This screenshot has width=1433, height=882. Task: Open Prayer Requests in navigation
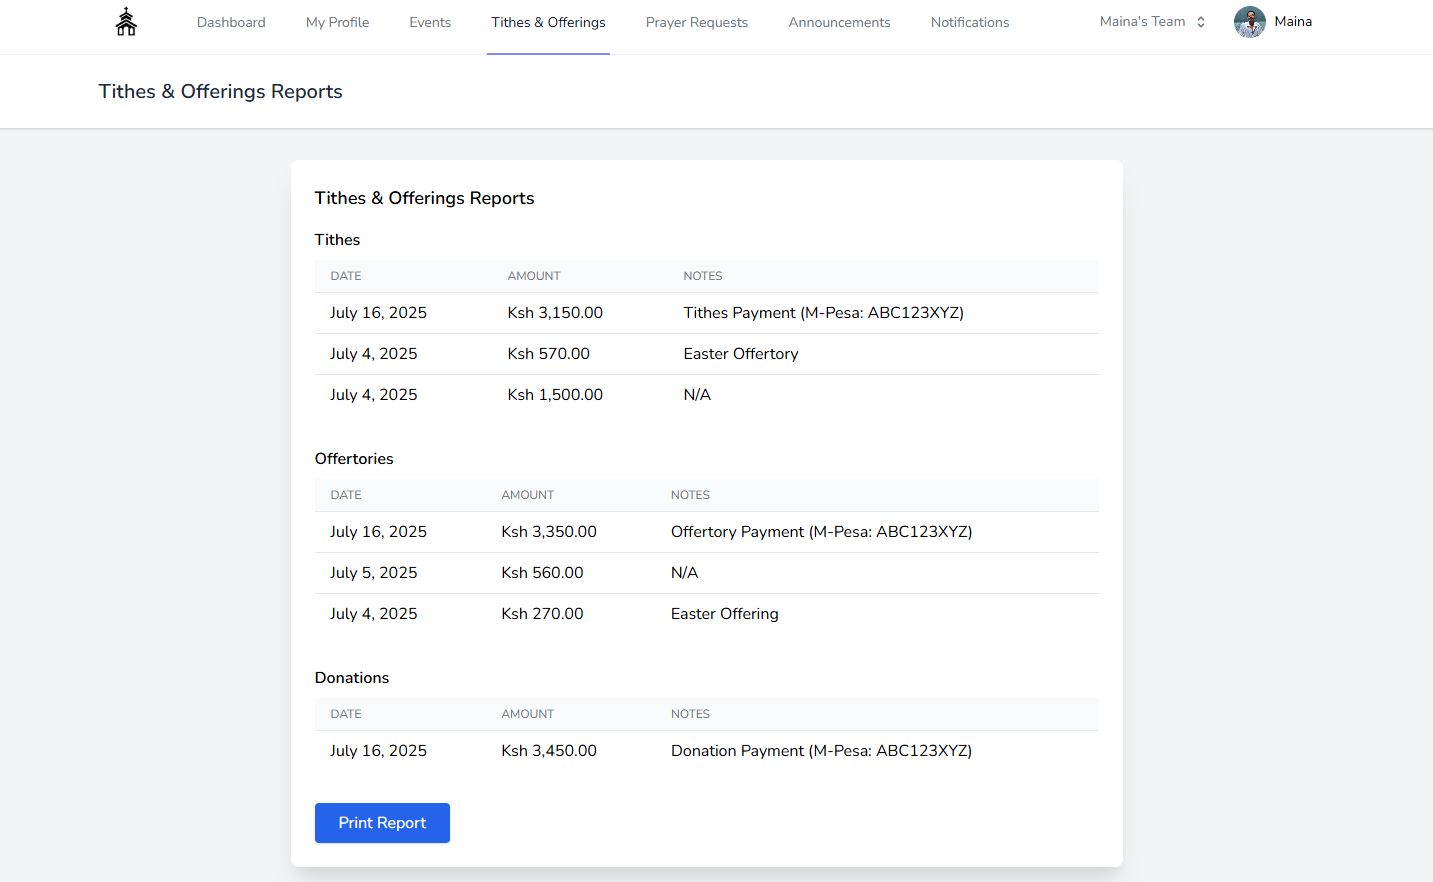coord(697,22)
